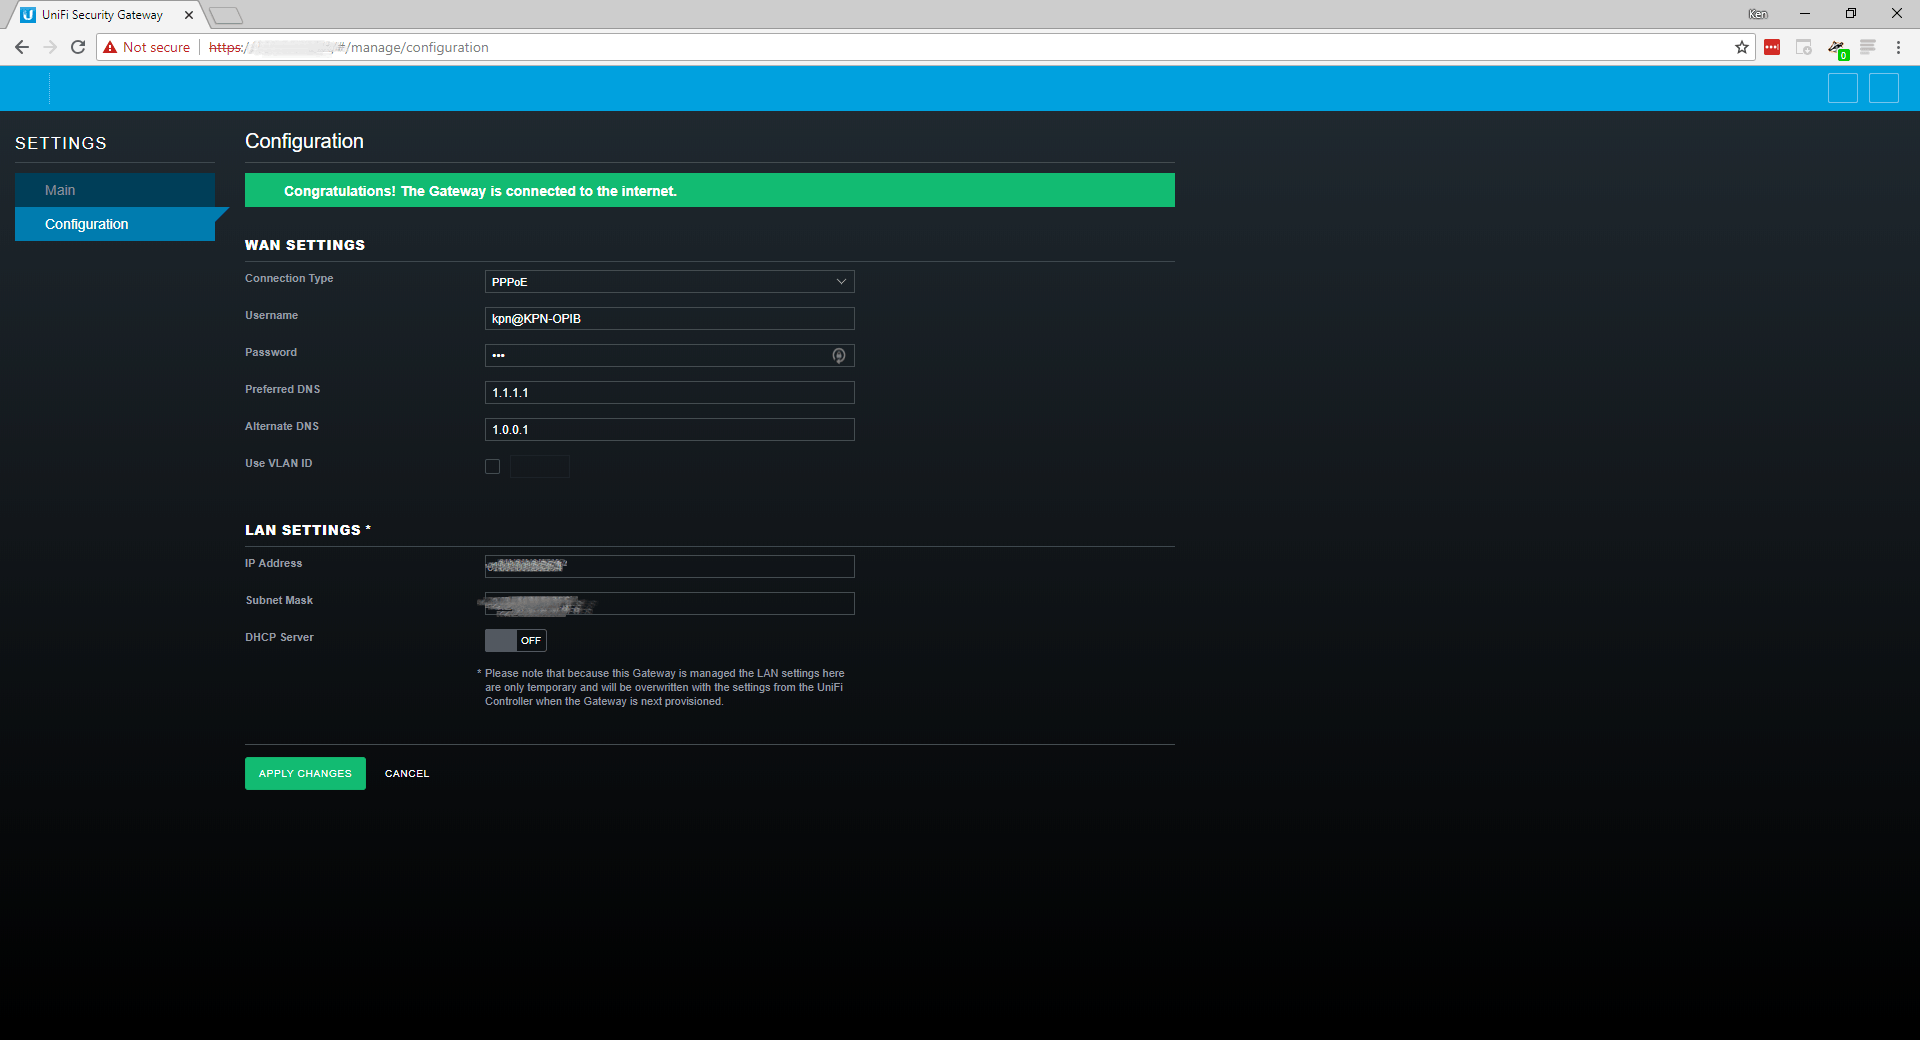Click the VLAN ID number field
This screenshot has height=1040, width=1920.
pyautogui.click(x=540, y=466)
